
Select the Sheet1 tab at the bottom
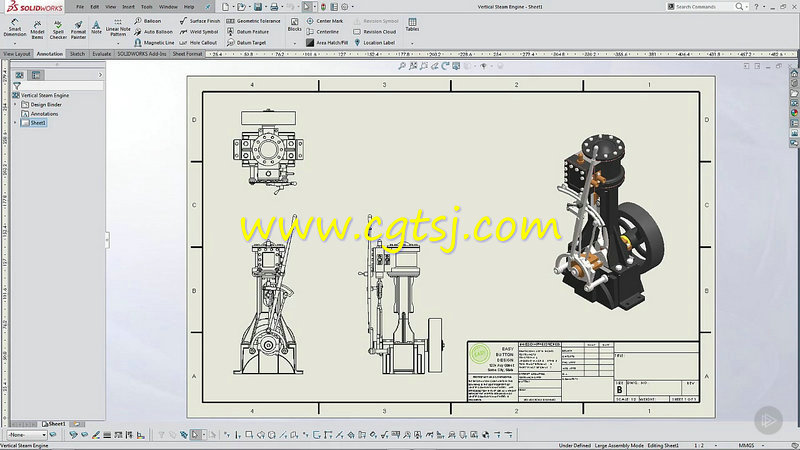click(x=54, y=424)
